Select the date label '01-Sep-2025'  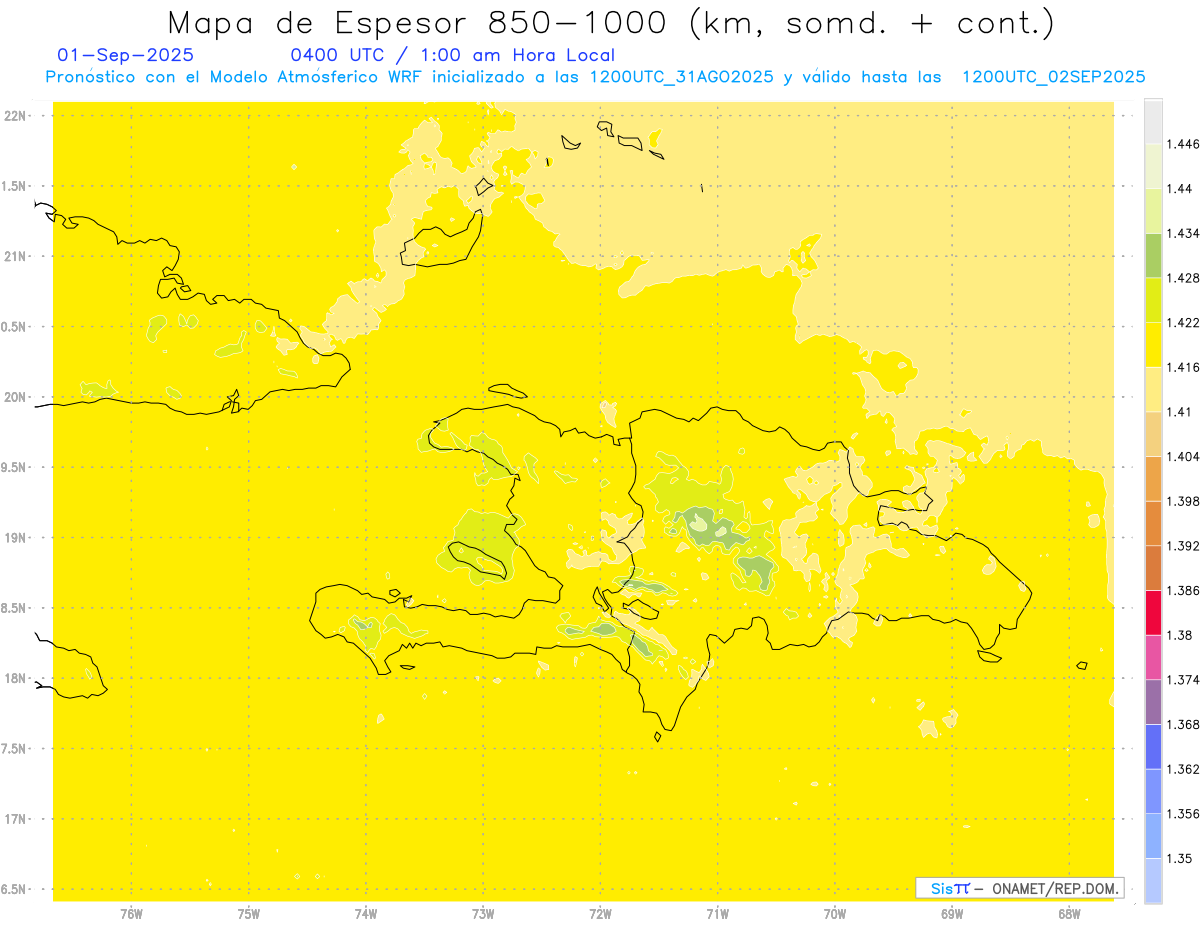click(x=126, y=56)
